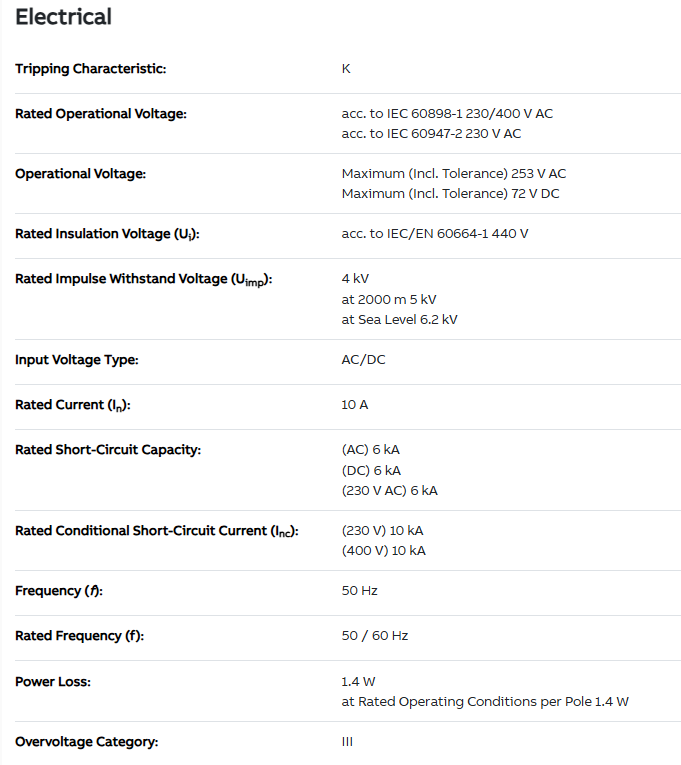The image size is (681, 765).
Task: Click the Overvoltage Category value III
Action: 347,742
